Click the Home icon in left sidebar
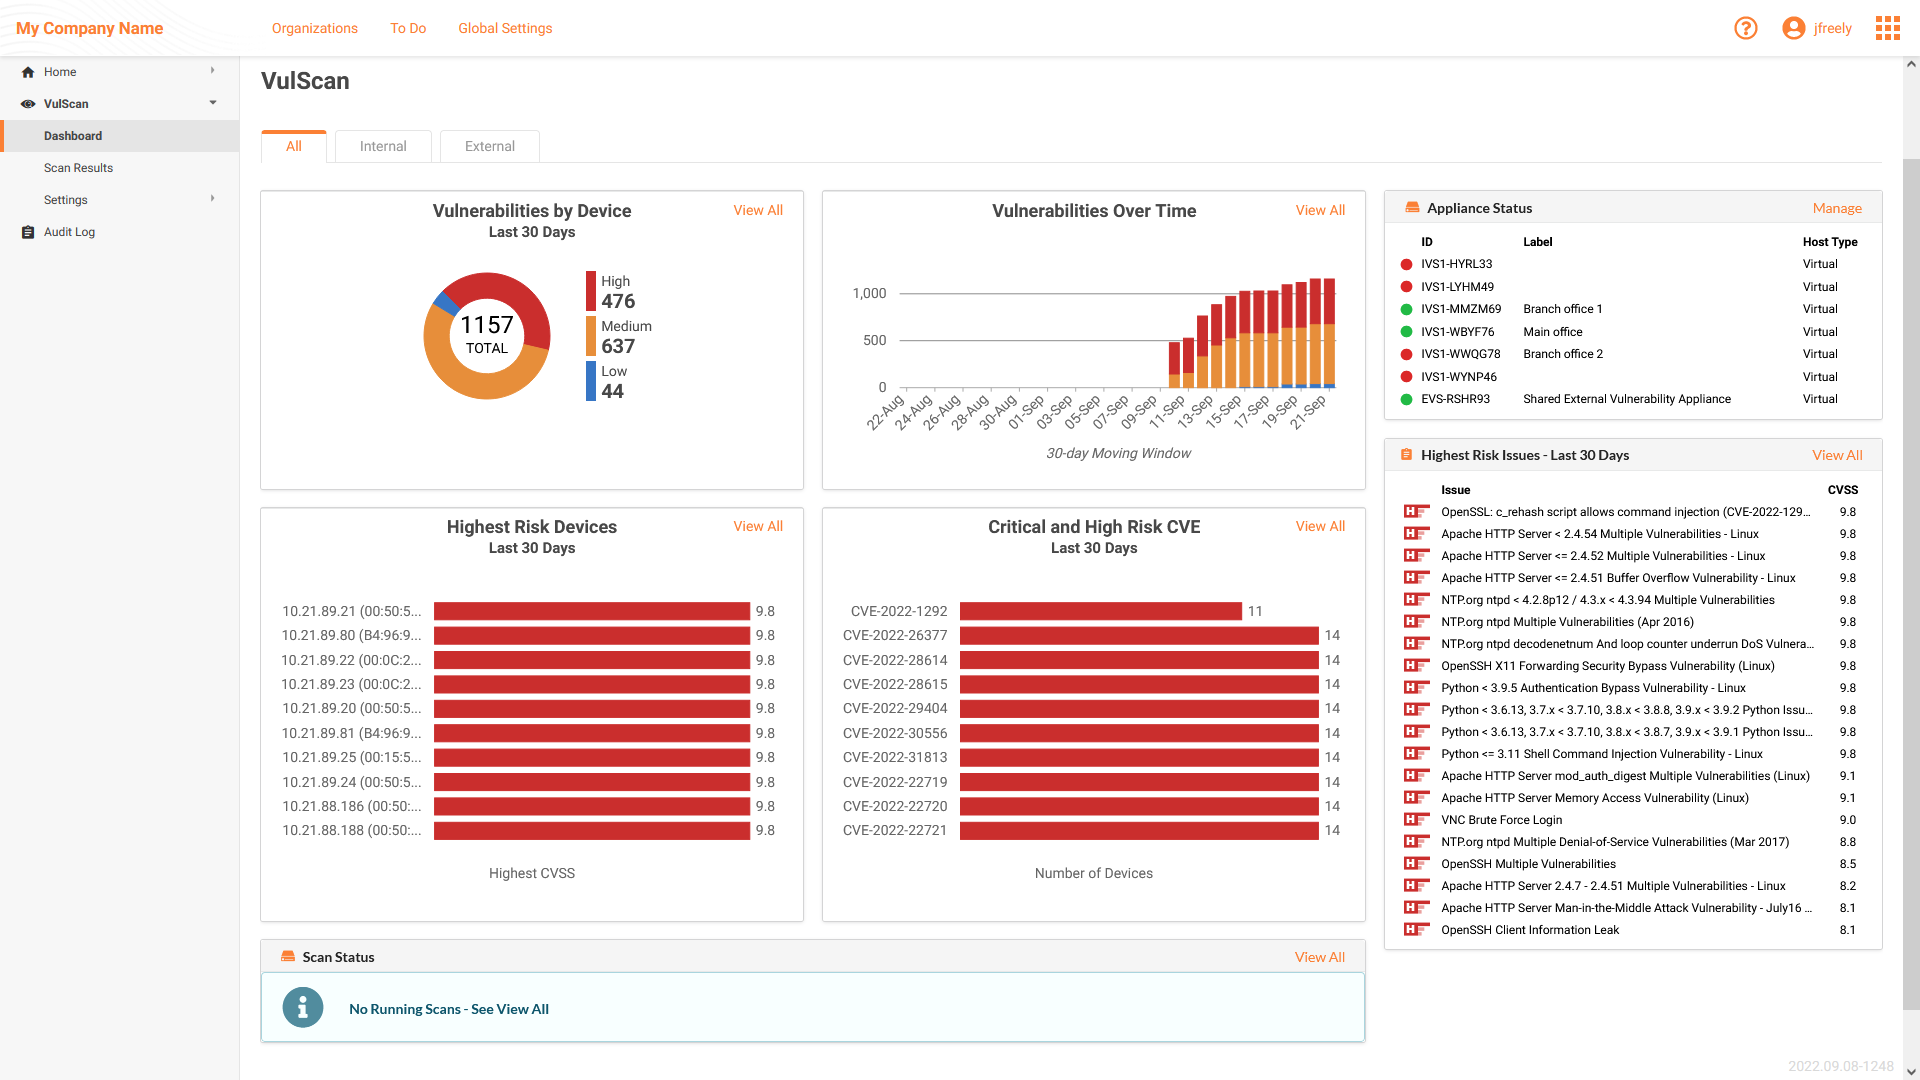Viewport: 1920px width, 1080px height. coord(28,71)
